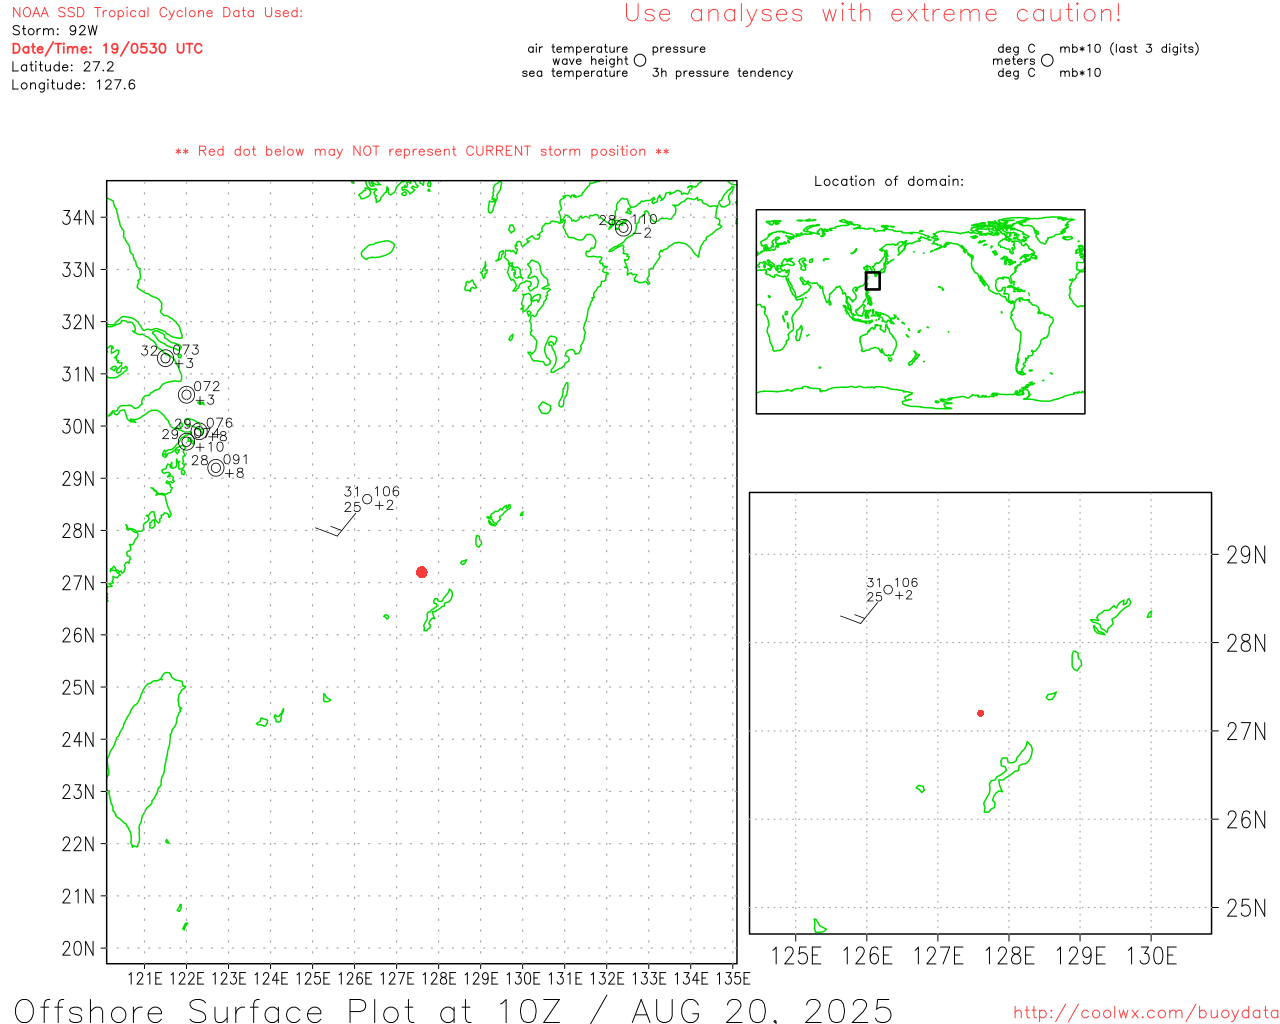Click the 'sea temperature' legend label
1280x1024 pixels.
[x=575, y=73]
